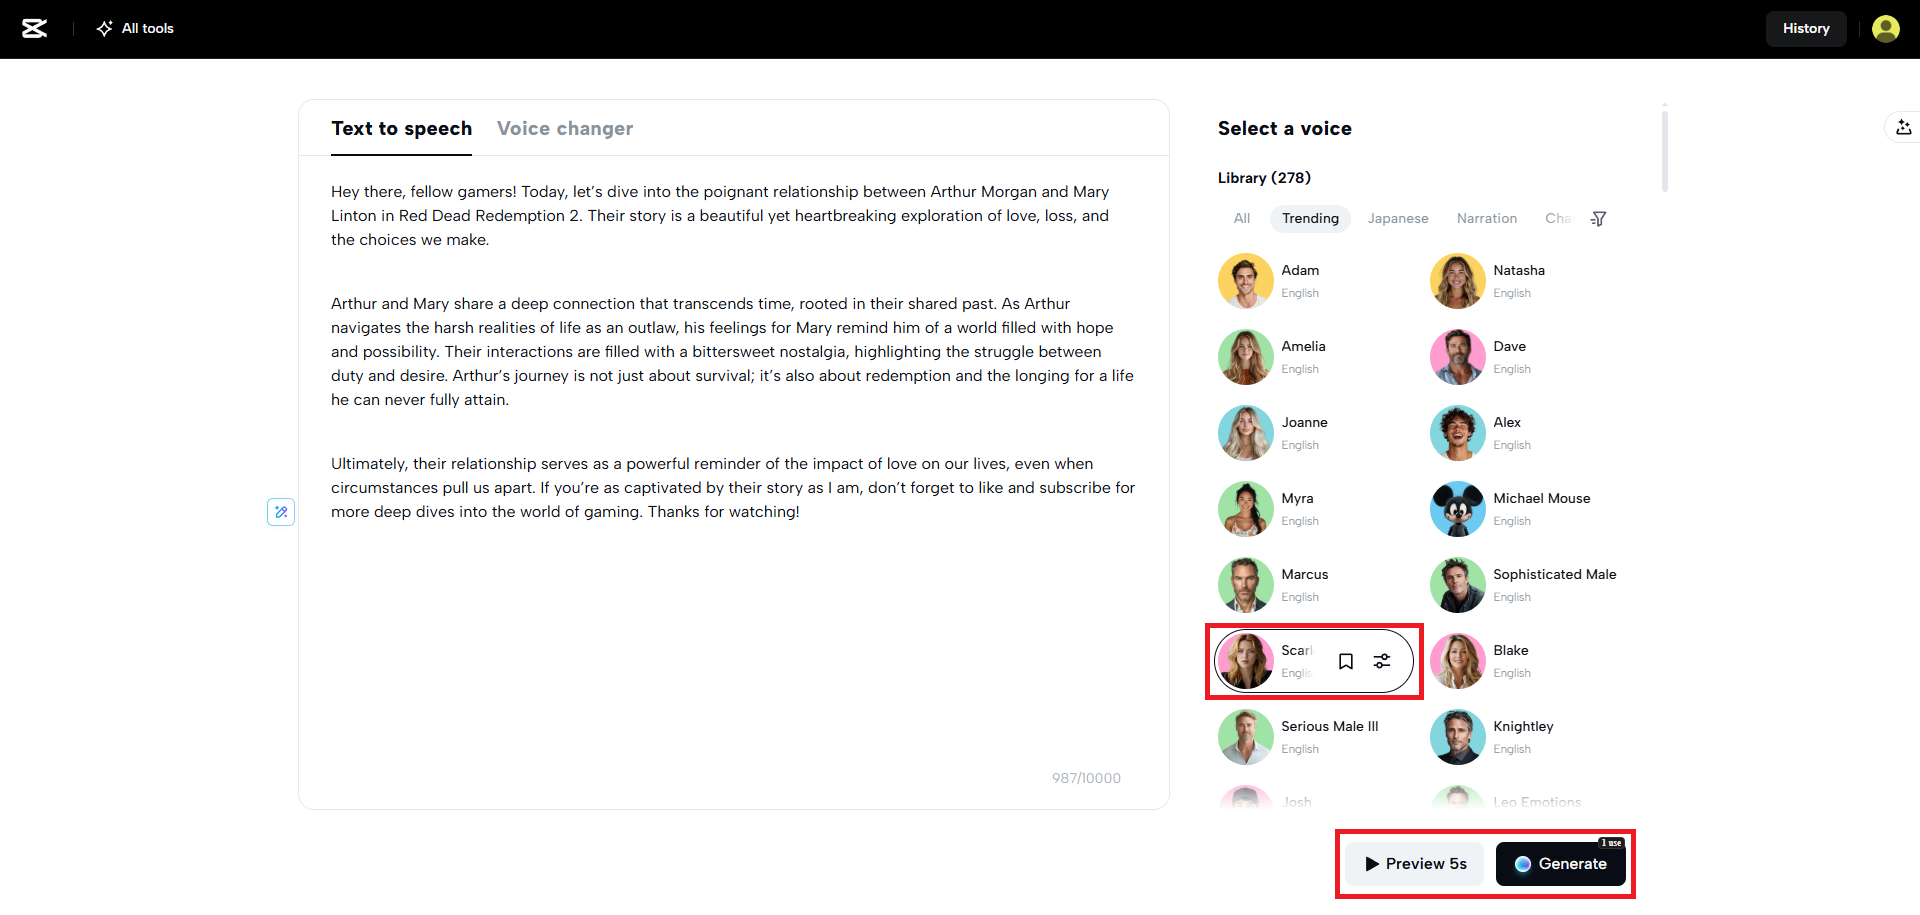
Task: Open the account profile avatar
Action: tap(1886, 28)
